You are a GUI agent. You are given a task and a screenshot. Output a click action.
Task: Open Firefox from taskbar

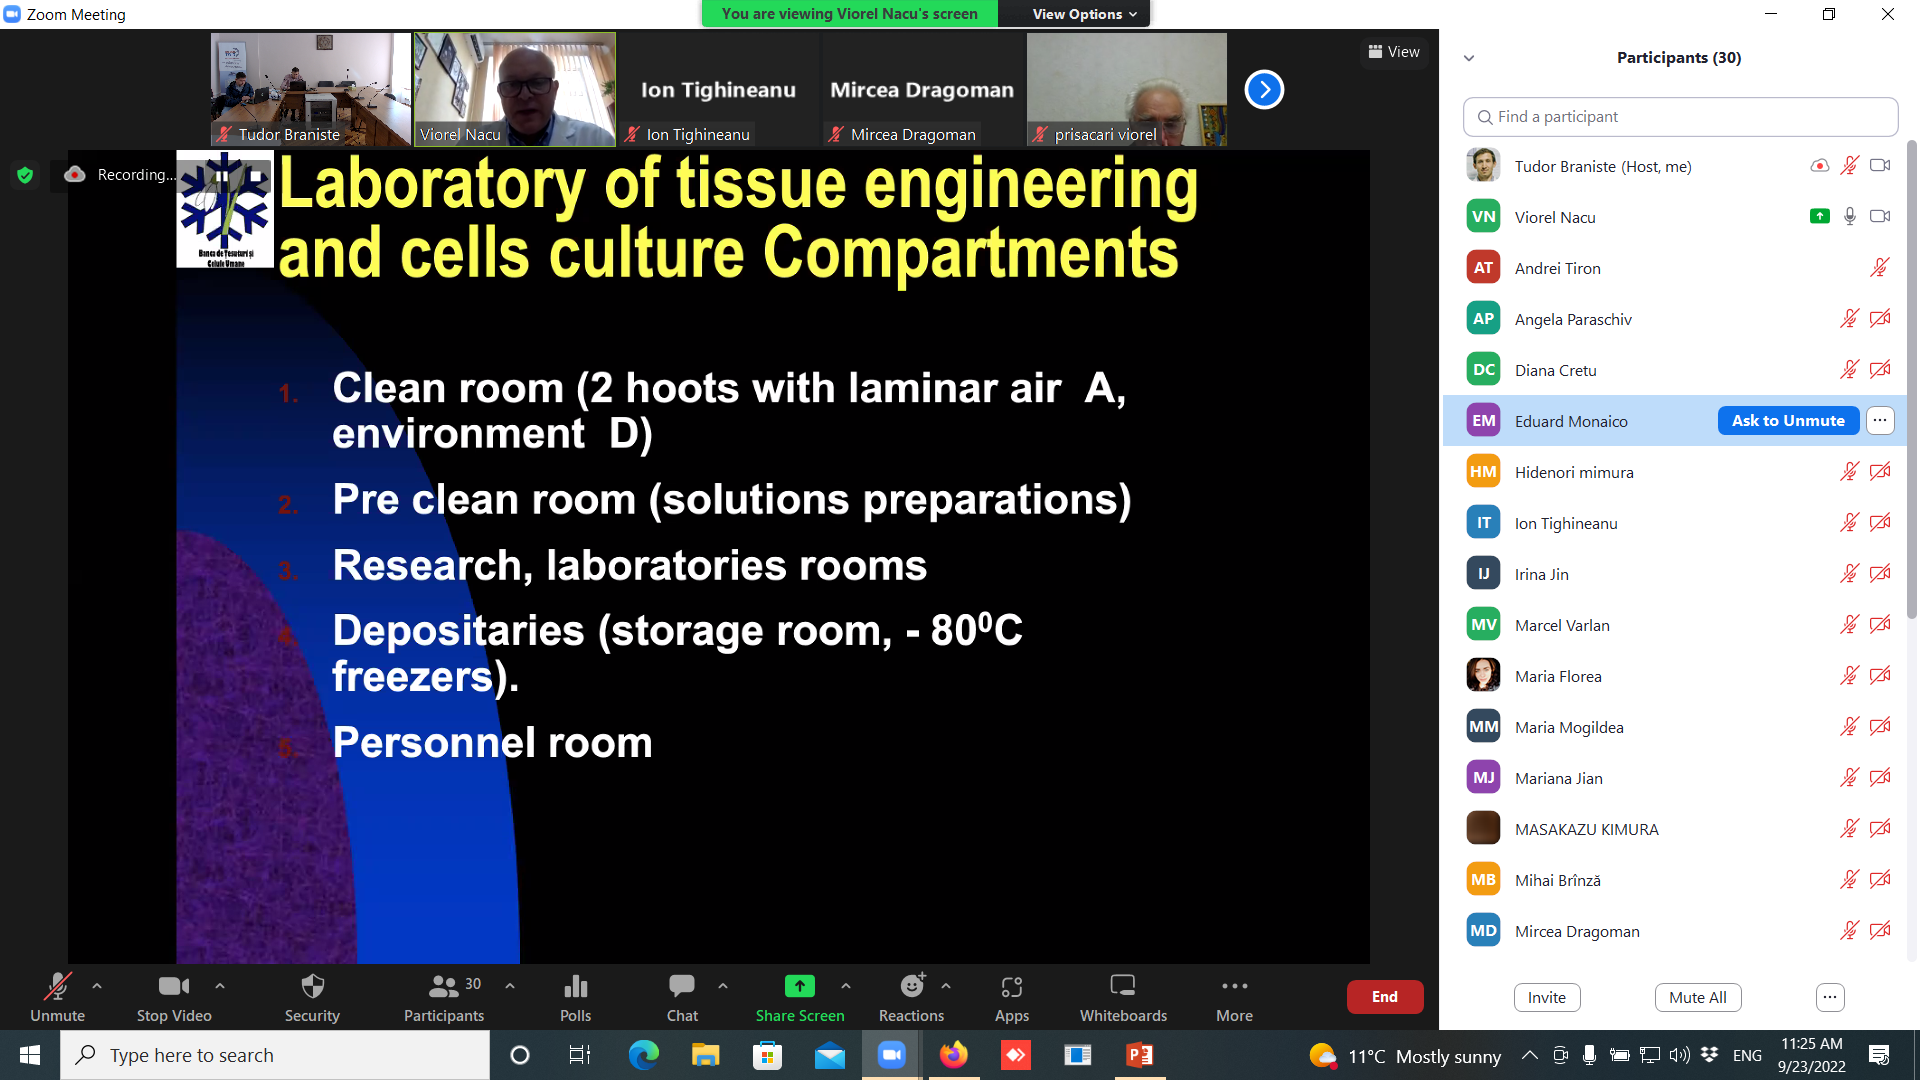pyautogui.click(x=953, y=1055)
